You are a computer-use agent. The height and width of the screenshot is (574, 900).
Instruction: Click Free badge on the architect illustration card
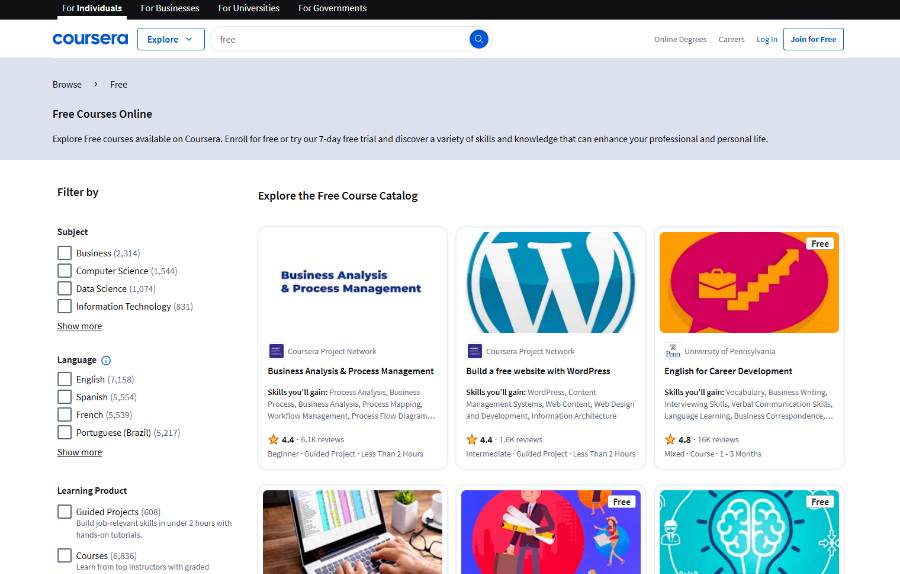pos(622,502)
